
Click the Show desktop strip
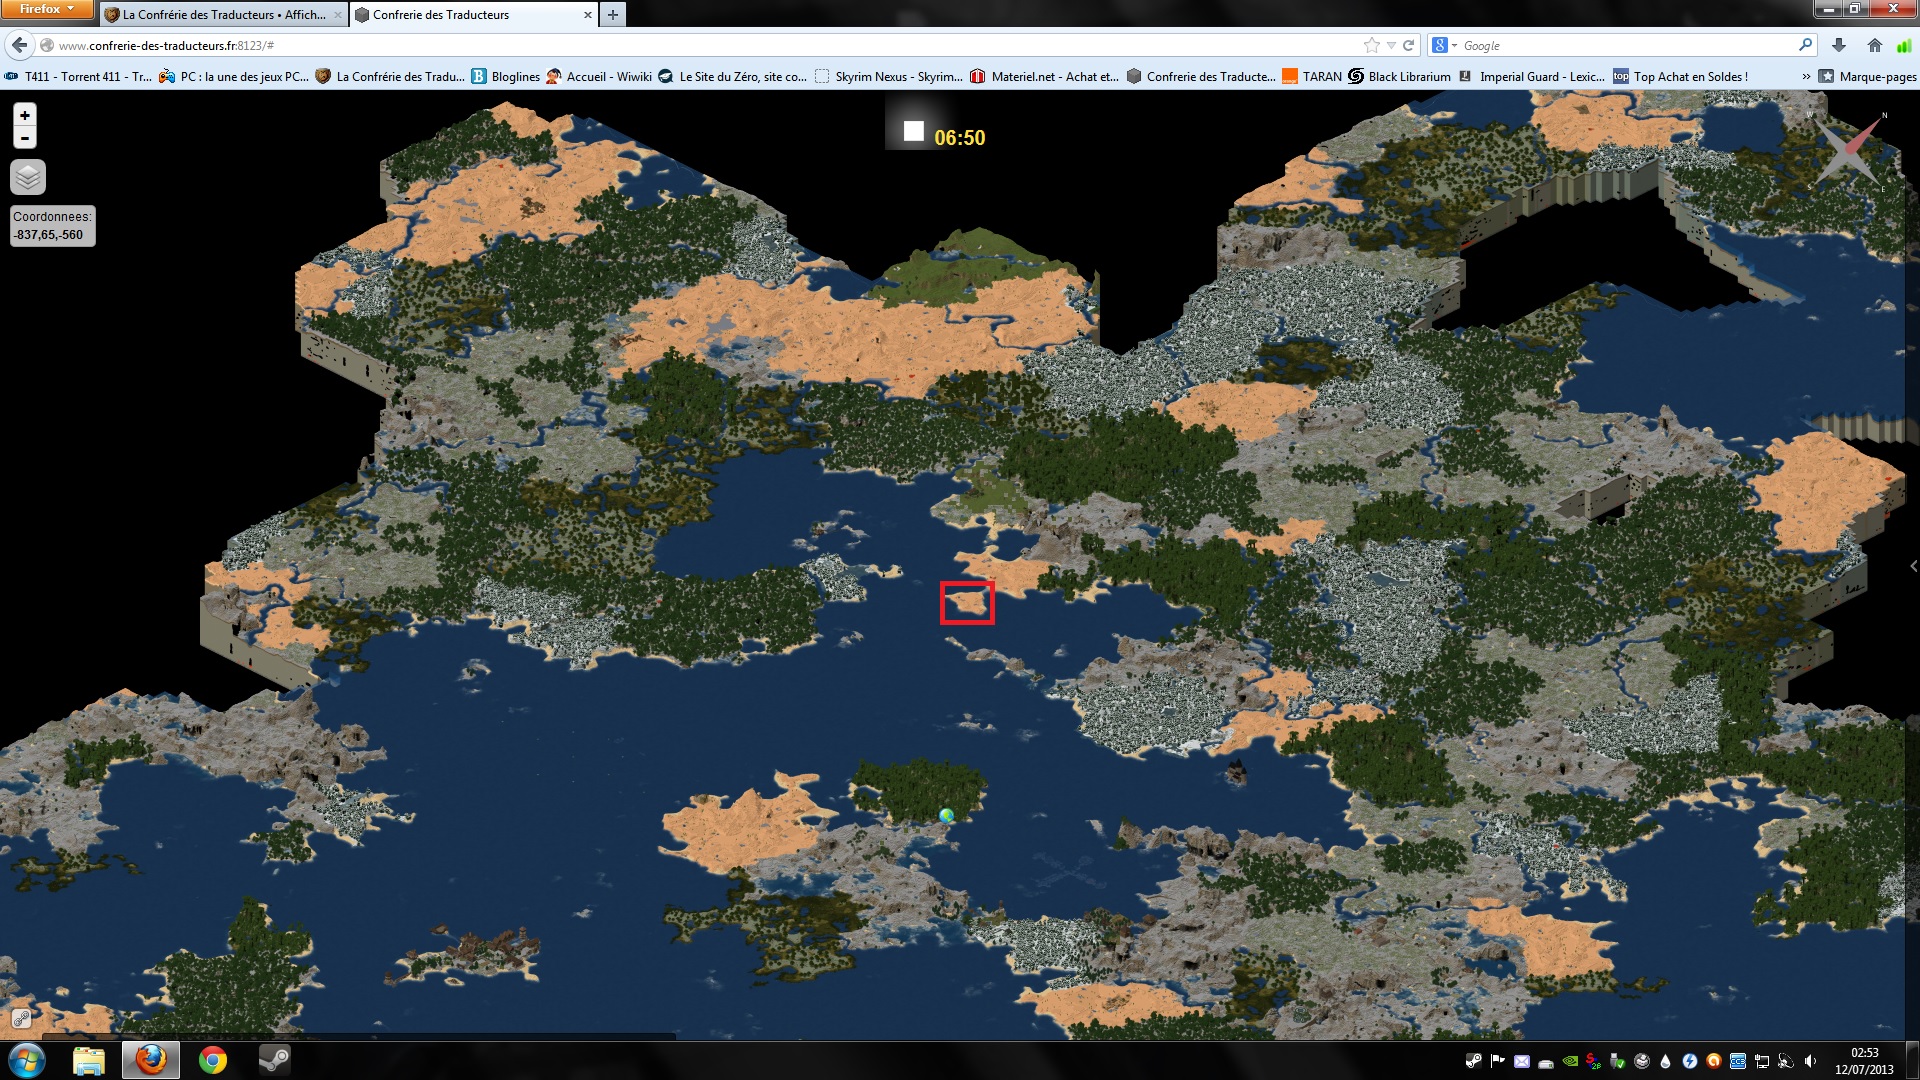click(x=1912, y=1061)
